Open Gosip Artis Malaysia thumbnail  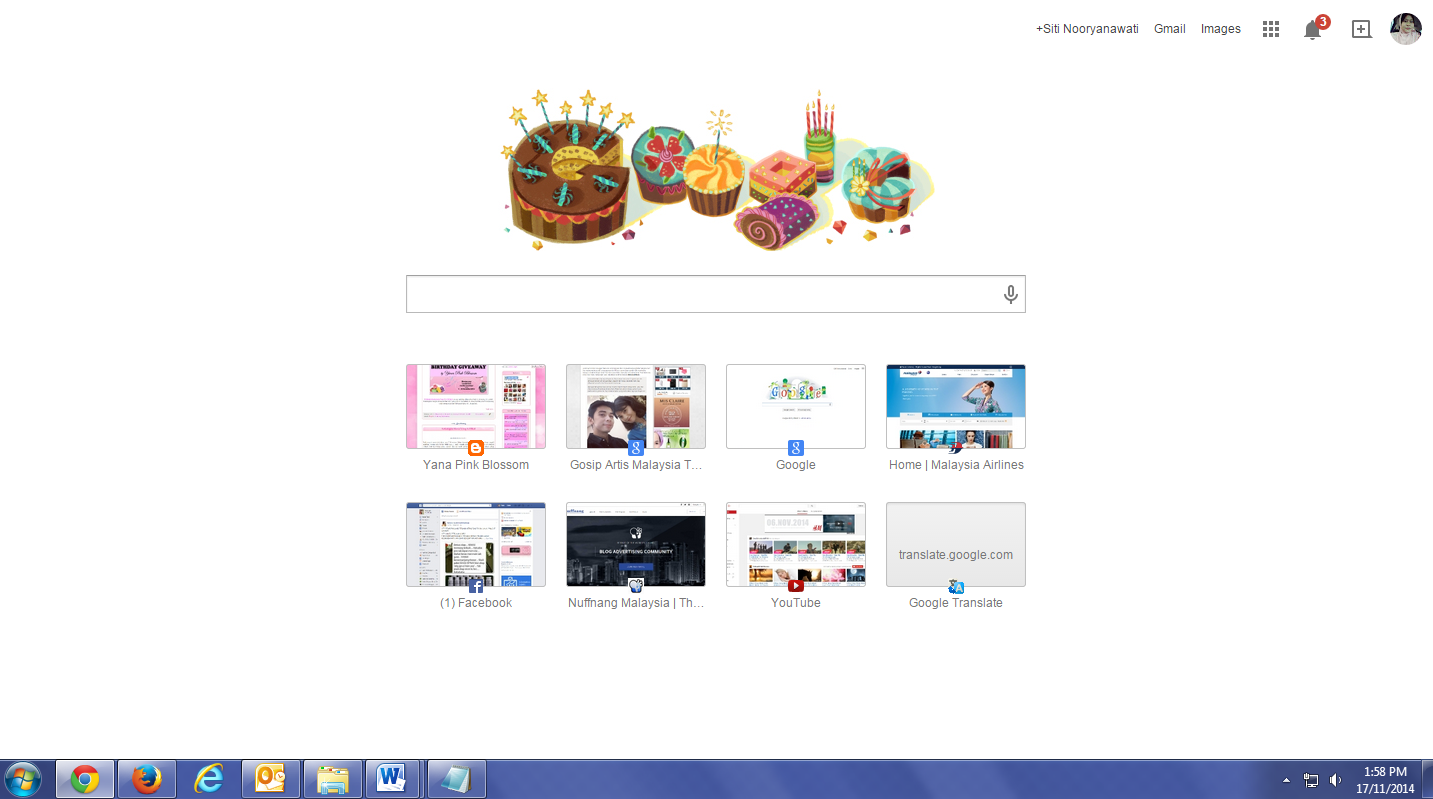coord(636,406)
